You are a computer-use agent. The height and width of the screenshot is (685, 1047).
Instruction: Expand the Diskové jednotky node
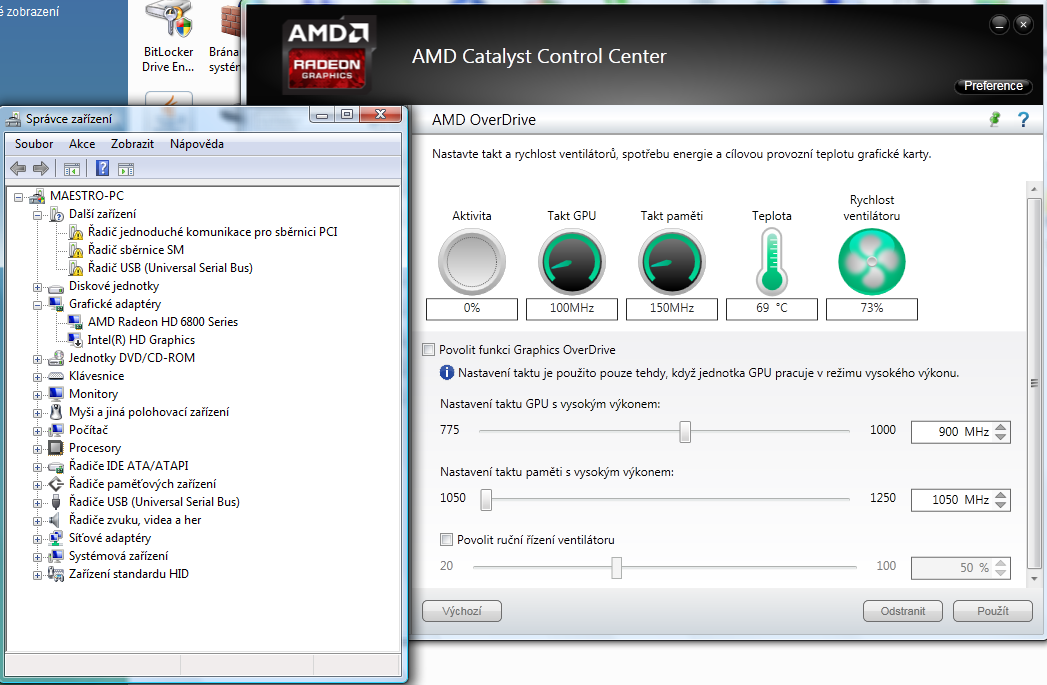tap(37, 287)
